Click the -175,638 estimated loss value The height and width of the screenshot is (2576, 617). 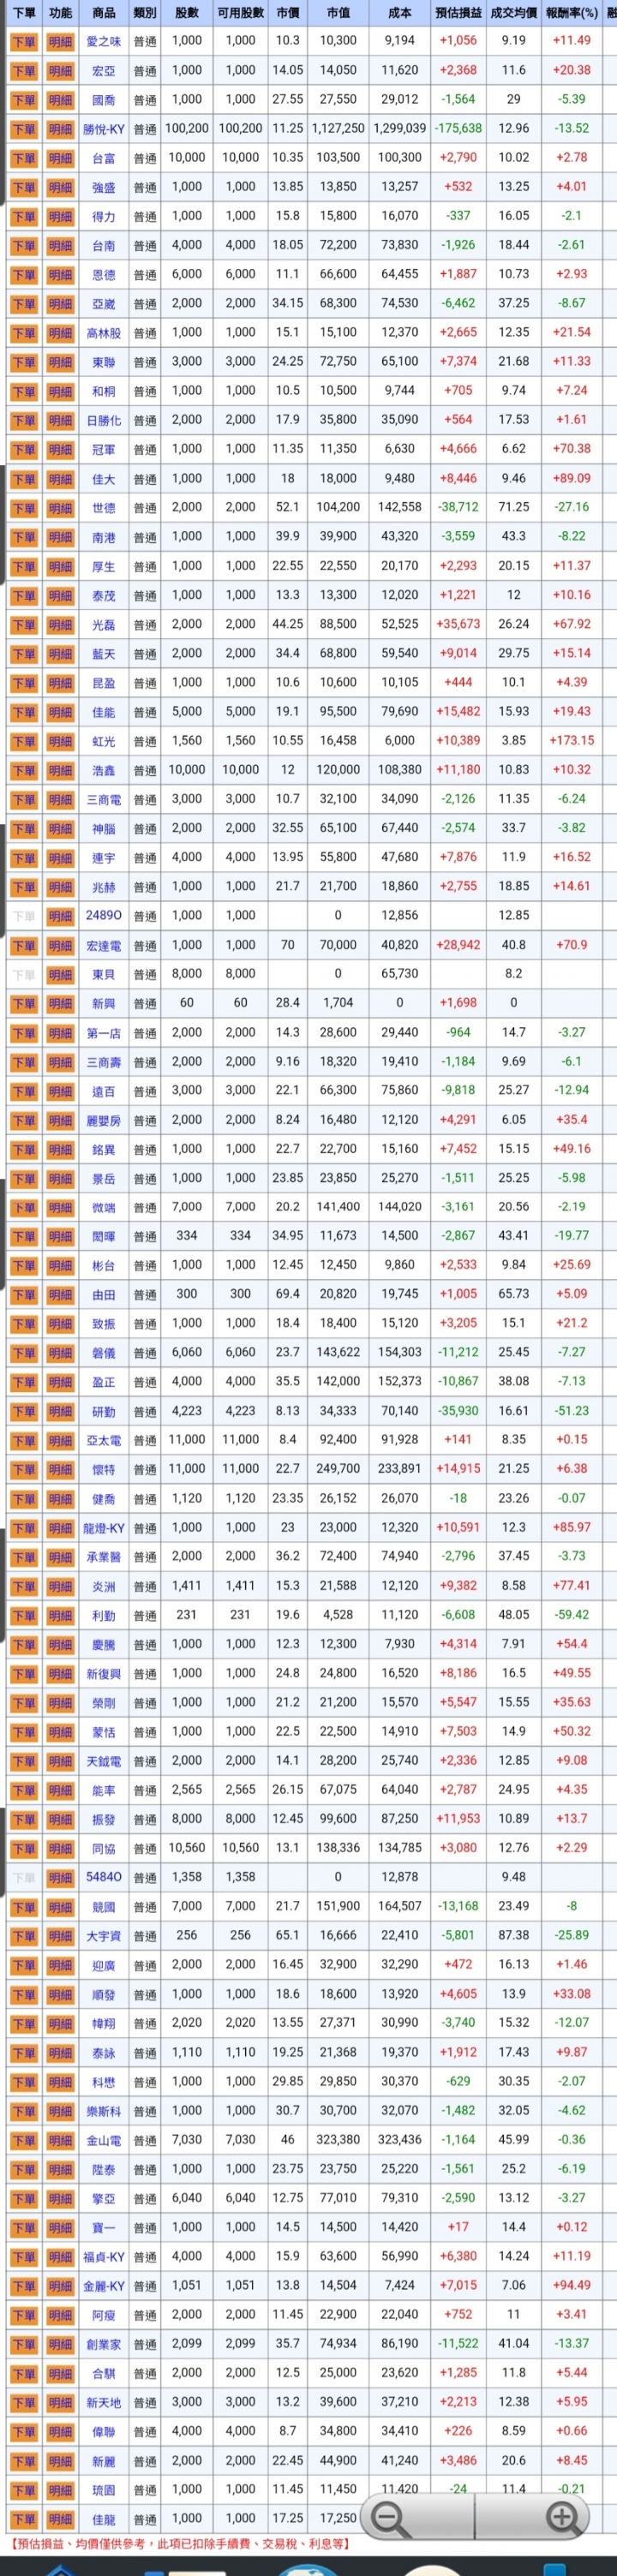coord(458,129)
